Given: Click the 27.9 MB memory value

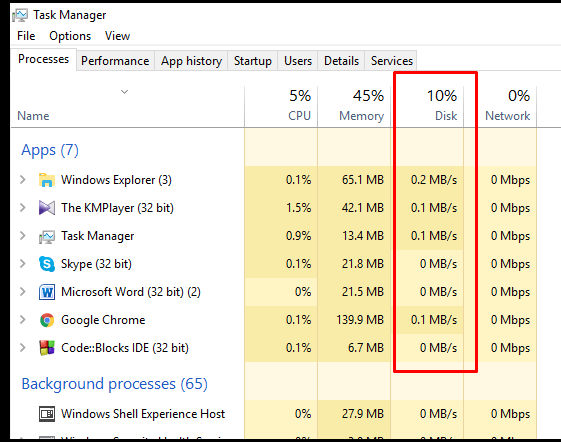Looking at the screenshot, I should click(x=363, y=414).
